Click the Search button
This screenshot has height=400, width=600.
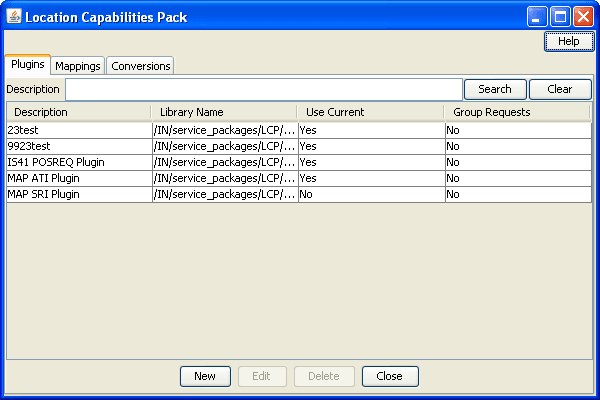[495, 89]
